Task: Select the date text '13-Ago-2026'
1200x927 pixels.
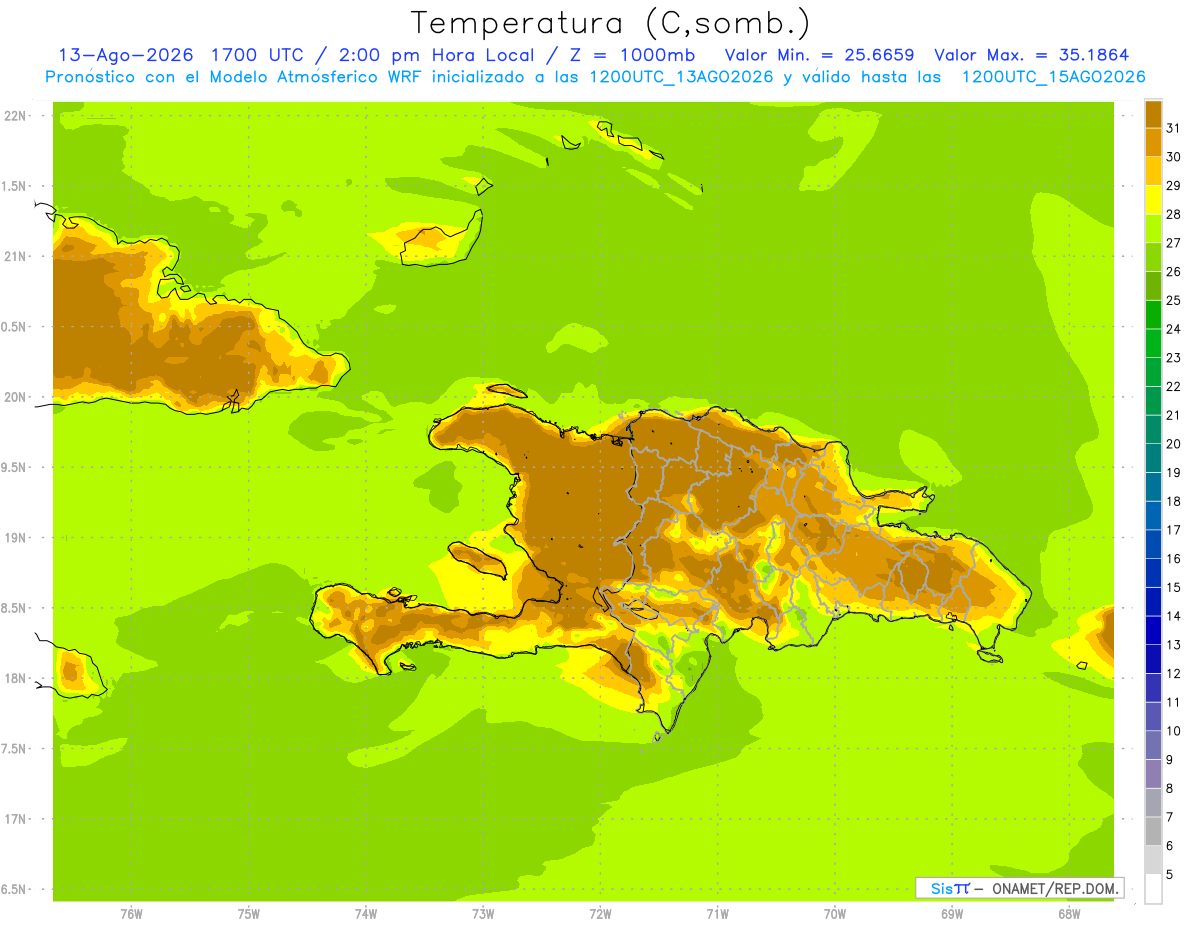Action: tap(126, 55)
